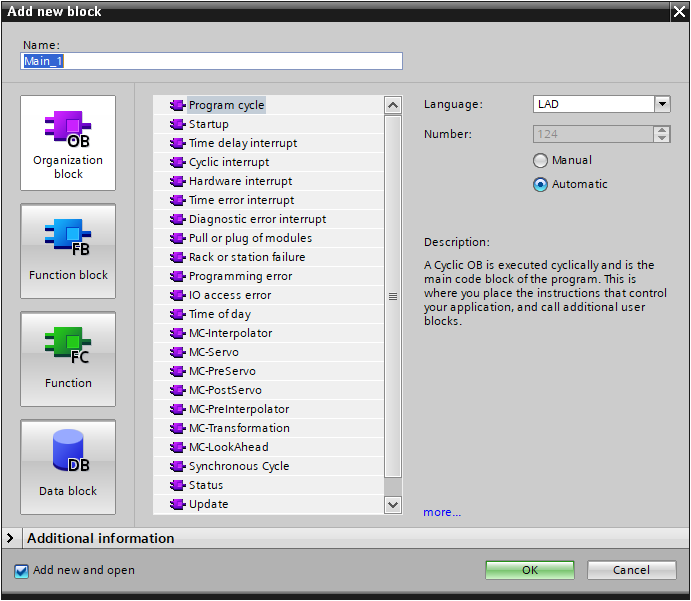Image resolution: width=691 pixels, height=601 pixels.
Task: Open the Language dropdown
Action: 662,104
